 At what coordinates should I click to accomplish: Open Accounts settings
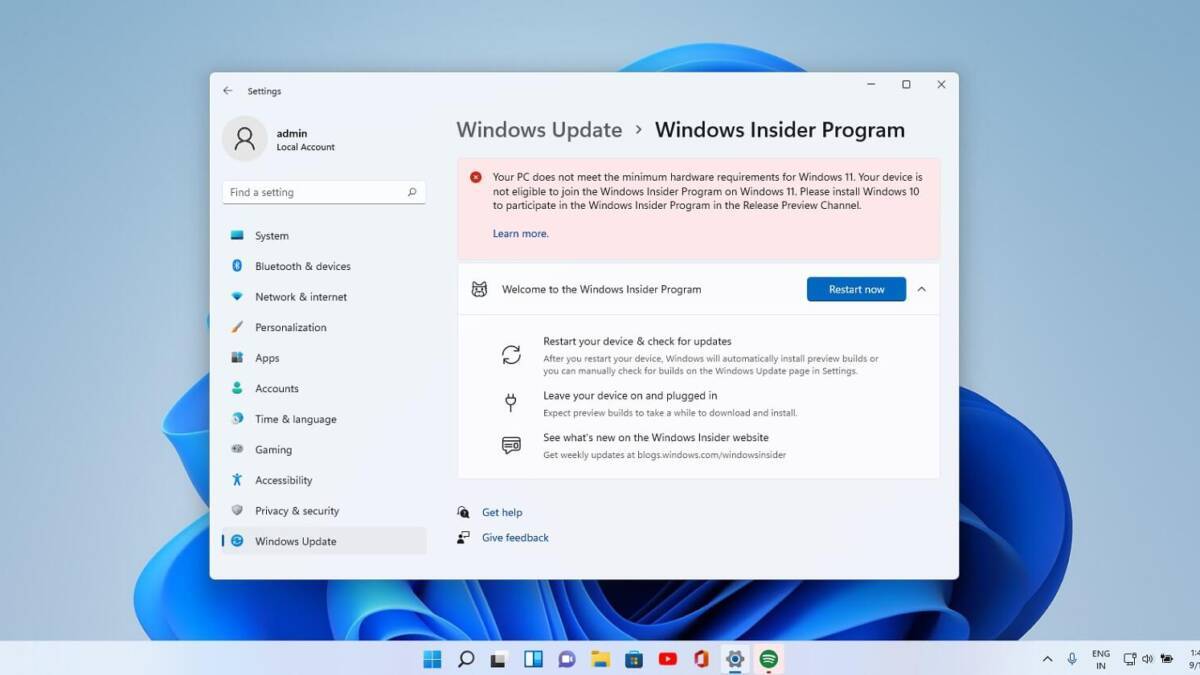[324, 388]
